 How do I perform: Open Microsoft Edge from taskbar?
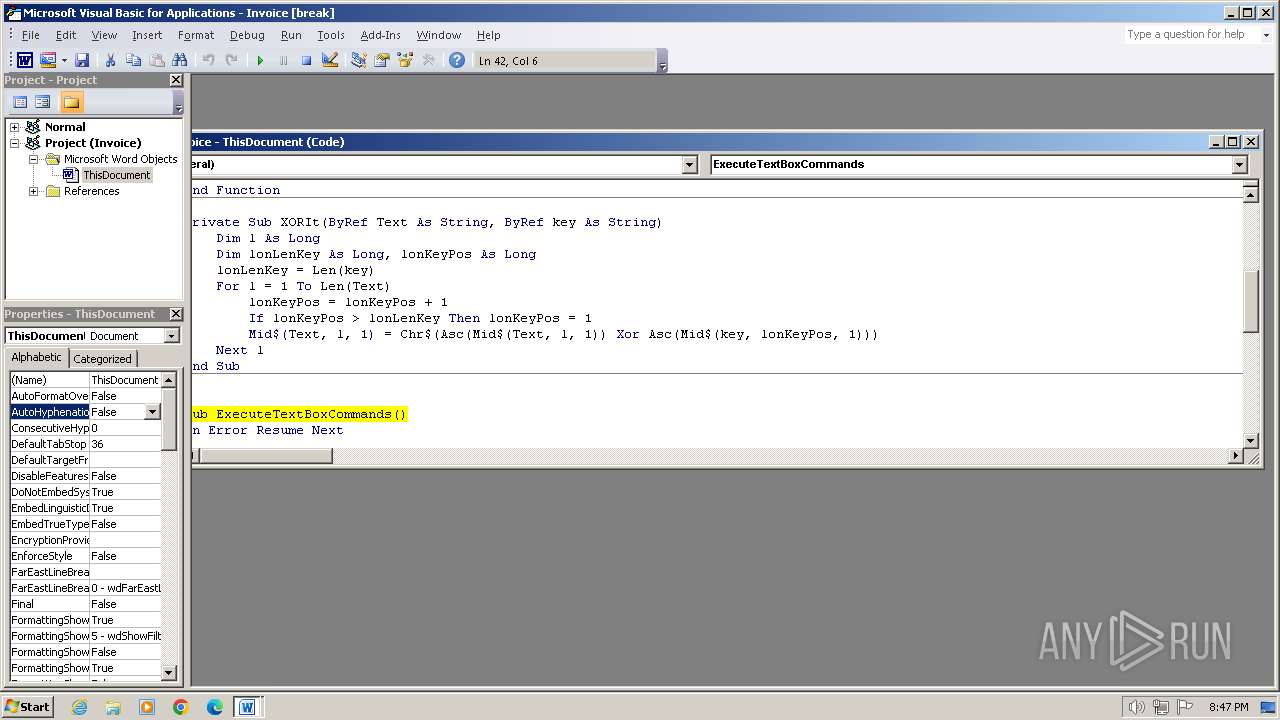(214, 707)
